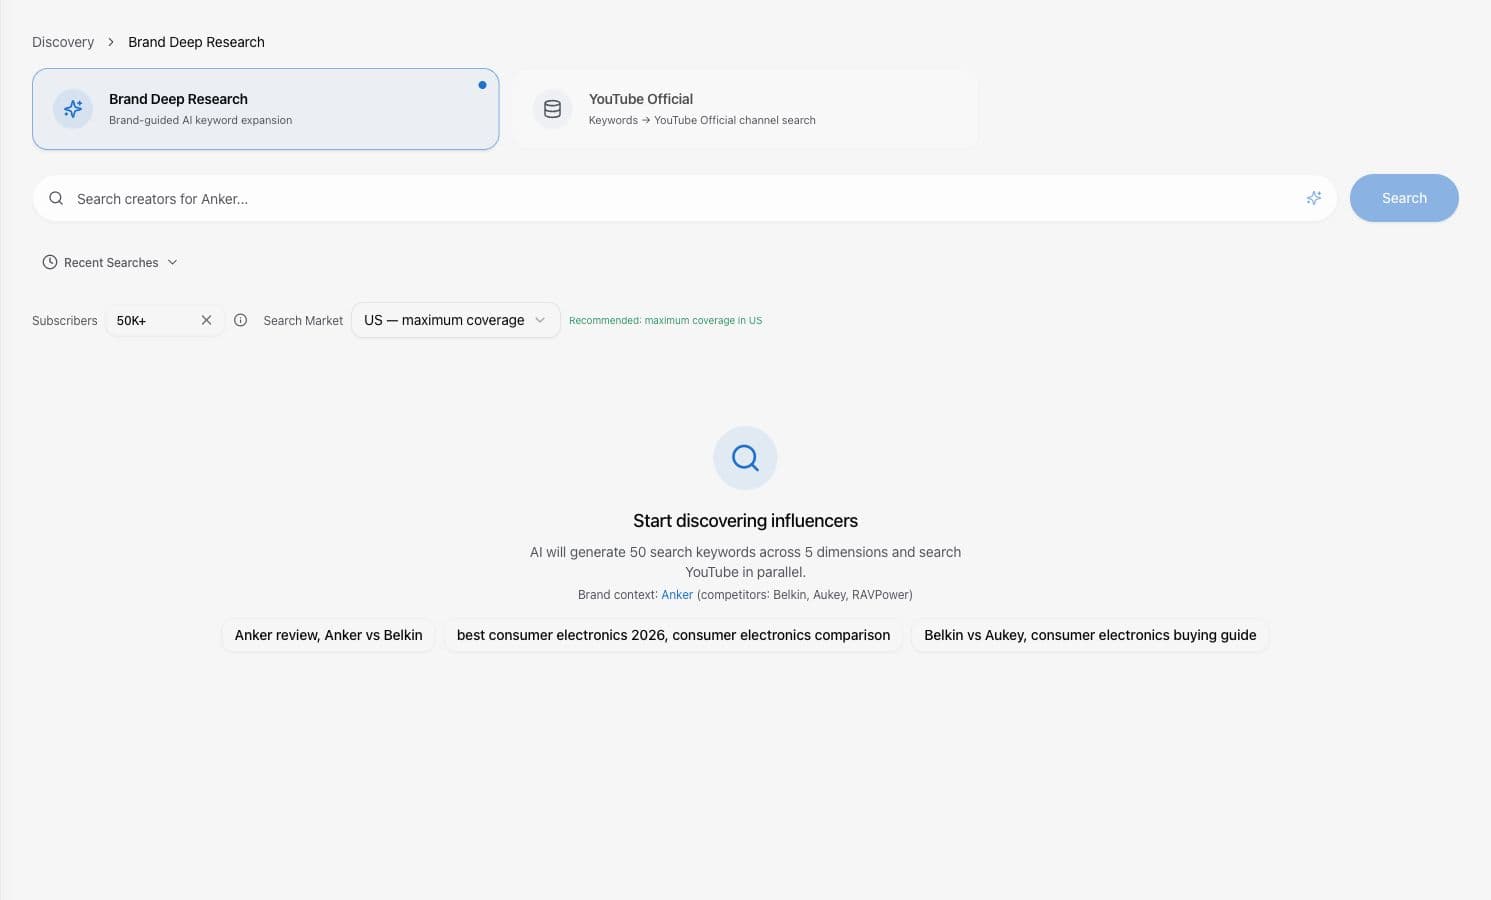Screen dimensions: 1491x900
Task: Select the YouTube Official mode card
Action: (745, 109)
